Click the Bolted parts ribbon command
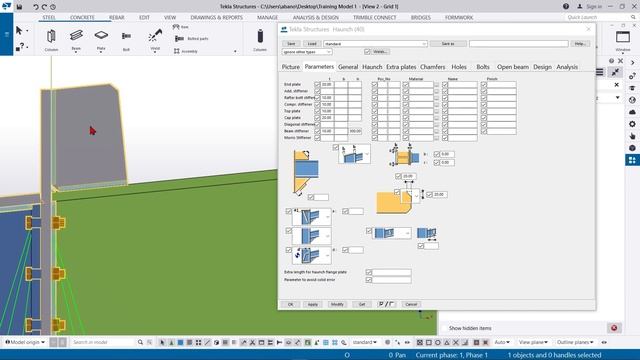640x360 pixels. point(191,38)
